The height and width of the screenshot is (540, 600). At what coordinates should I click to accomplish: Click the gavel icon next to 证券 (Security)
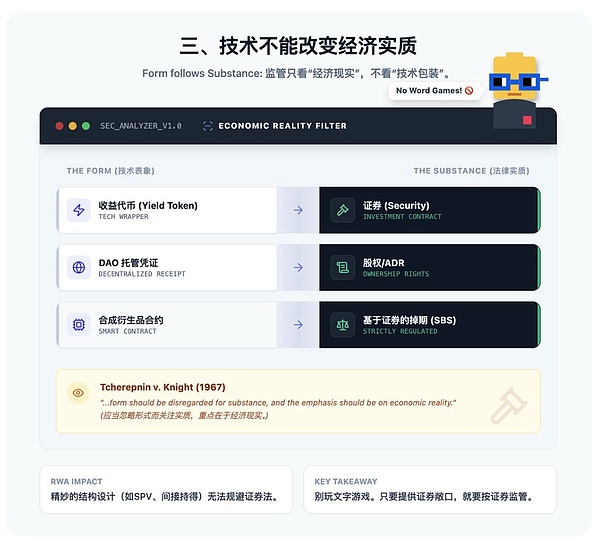click(342, 210)
